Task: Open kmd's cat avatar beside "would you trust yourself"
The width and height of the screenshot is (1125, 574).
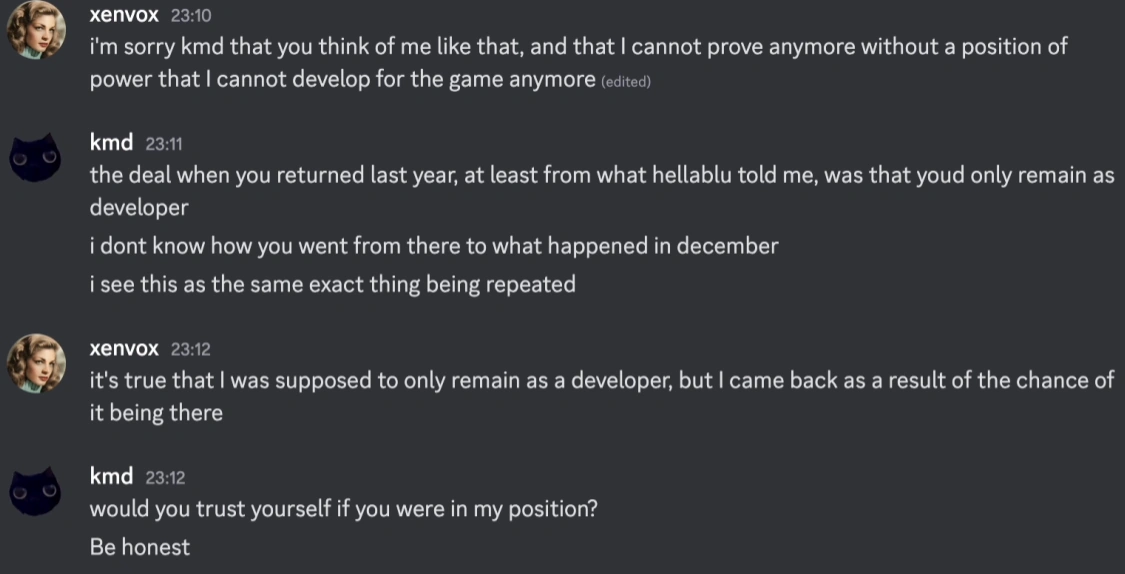Action: (37, 491)
